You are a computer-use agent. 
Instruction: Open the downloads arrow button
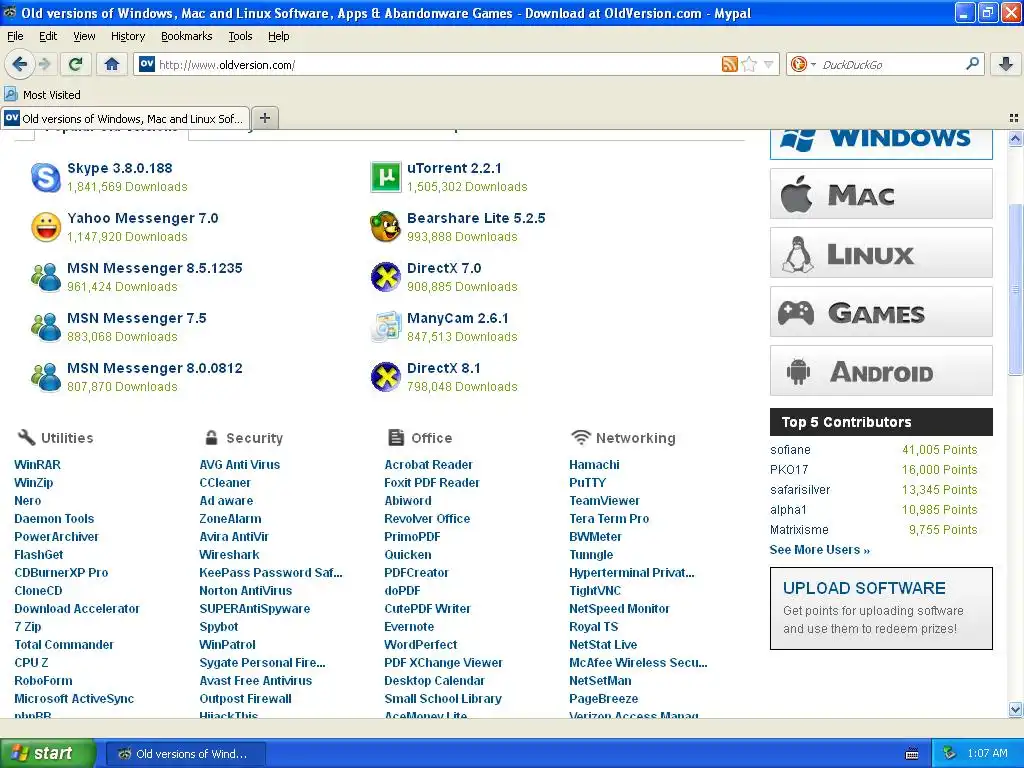coord(1006,64)
